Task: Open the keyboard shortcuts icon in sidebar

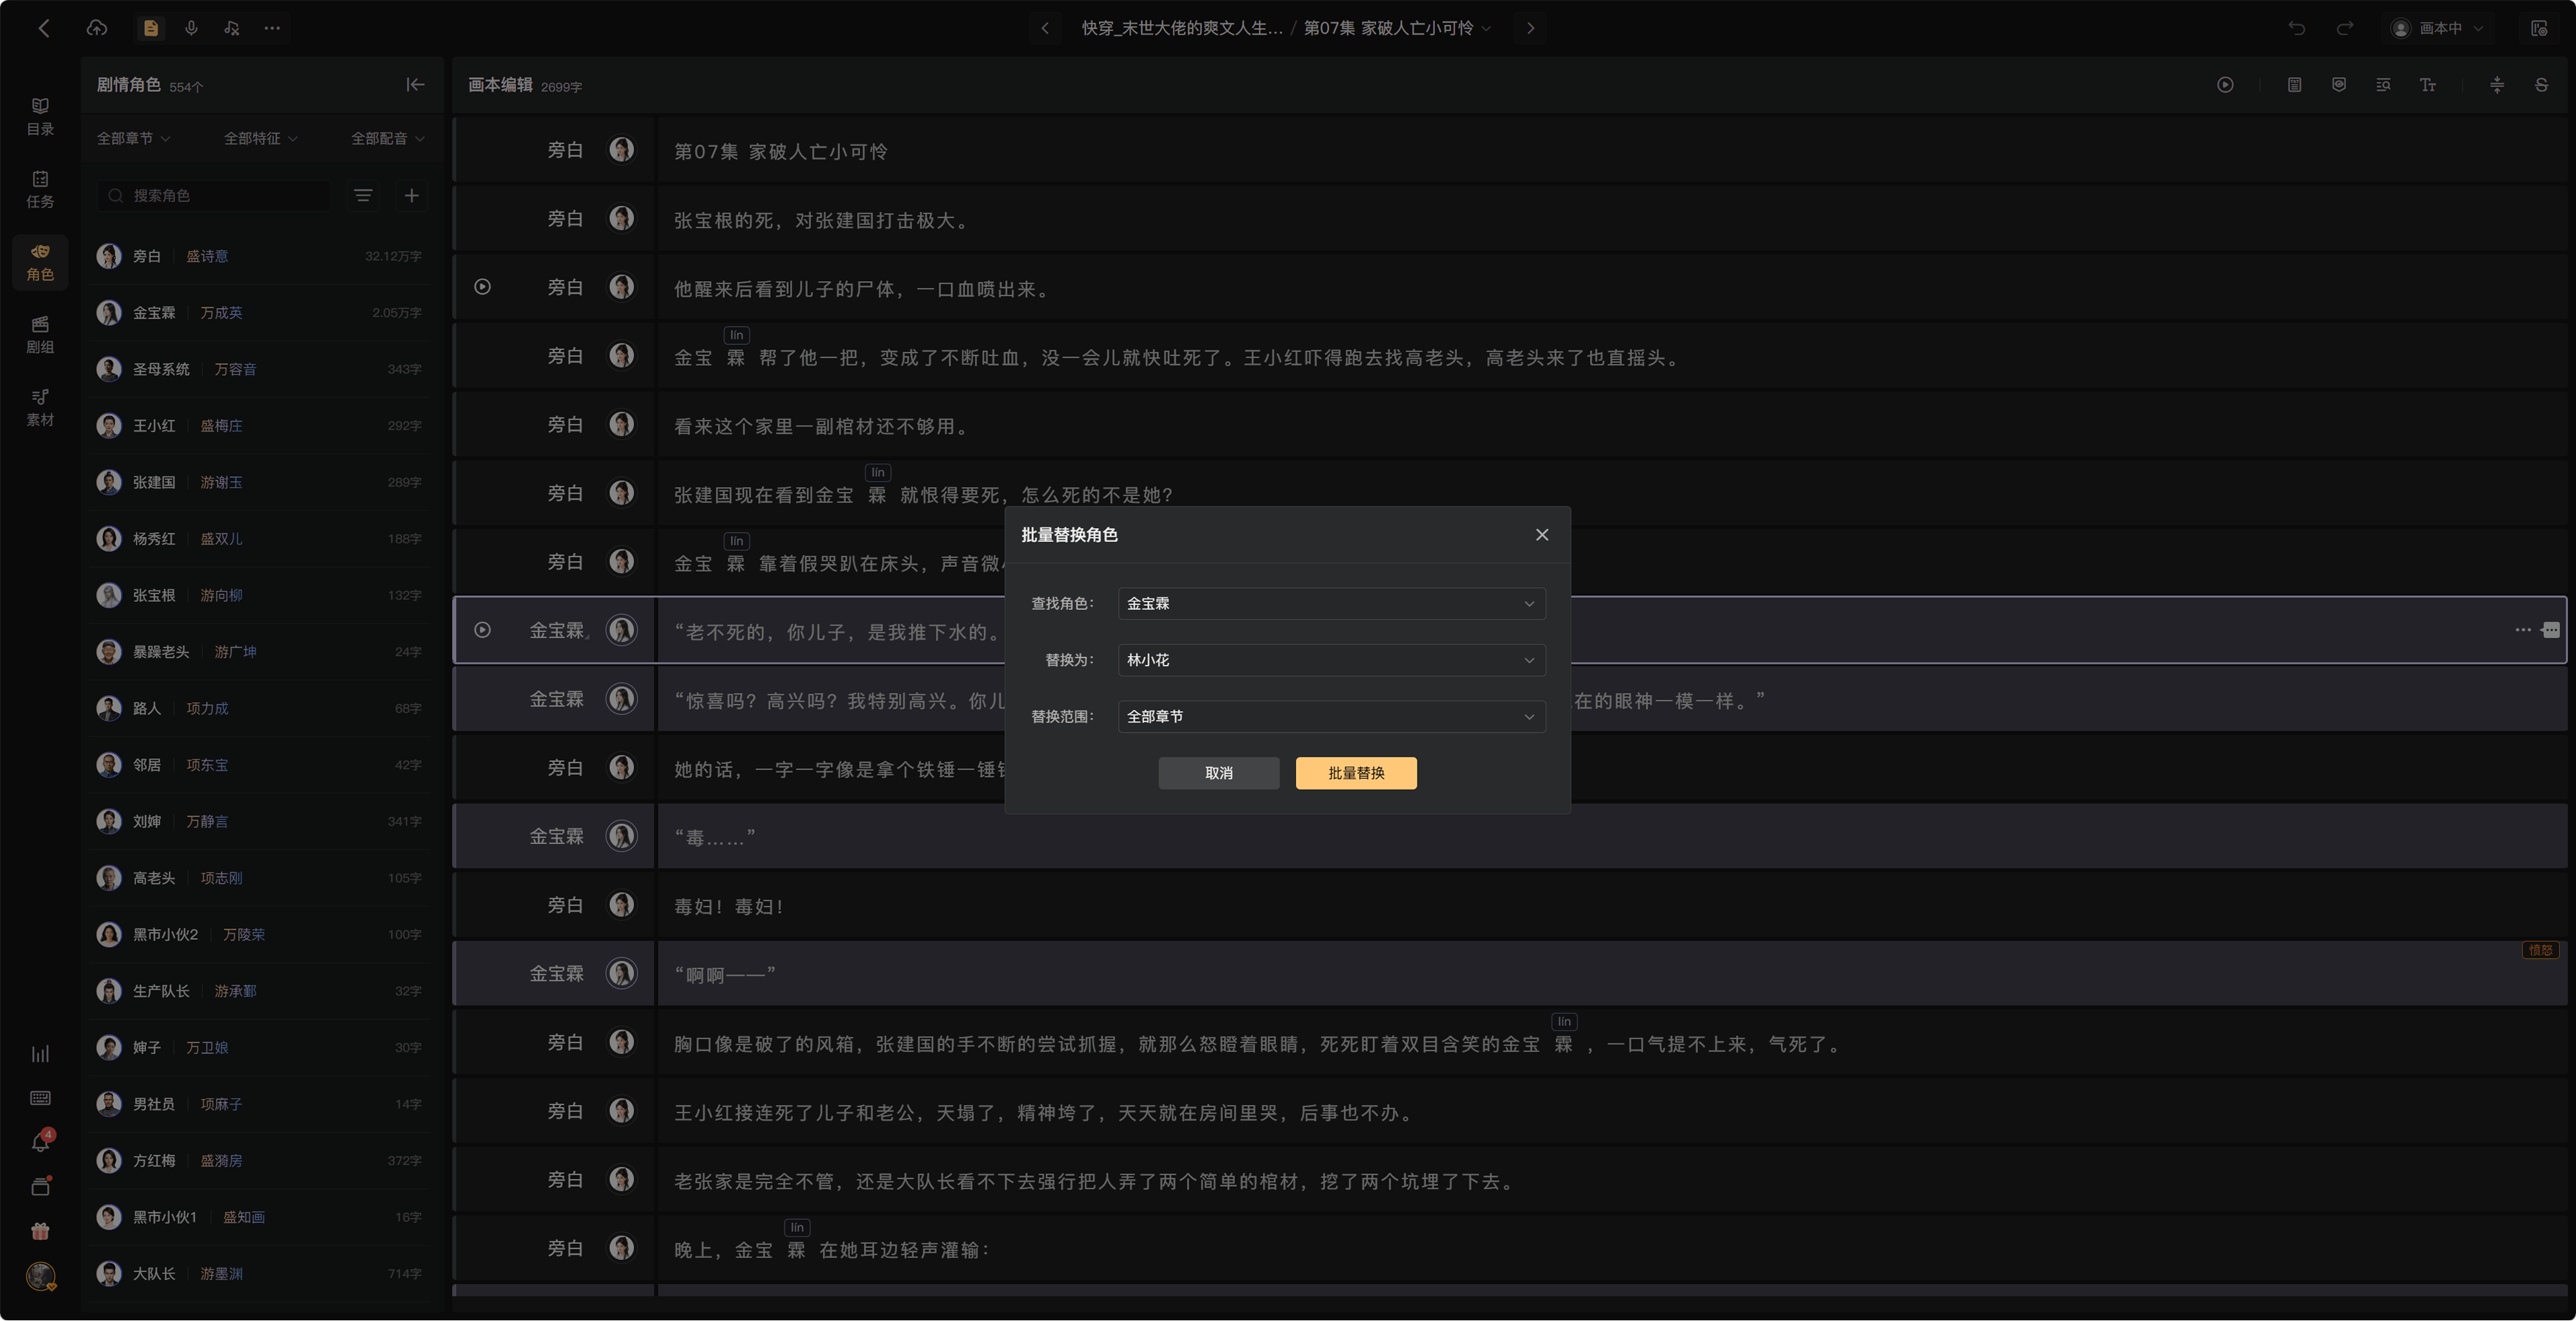Action: coord(40,1098)
